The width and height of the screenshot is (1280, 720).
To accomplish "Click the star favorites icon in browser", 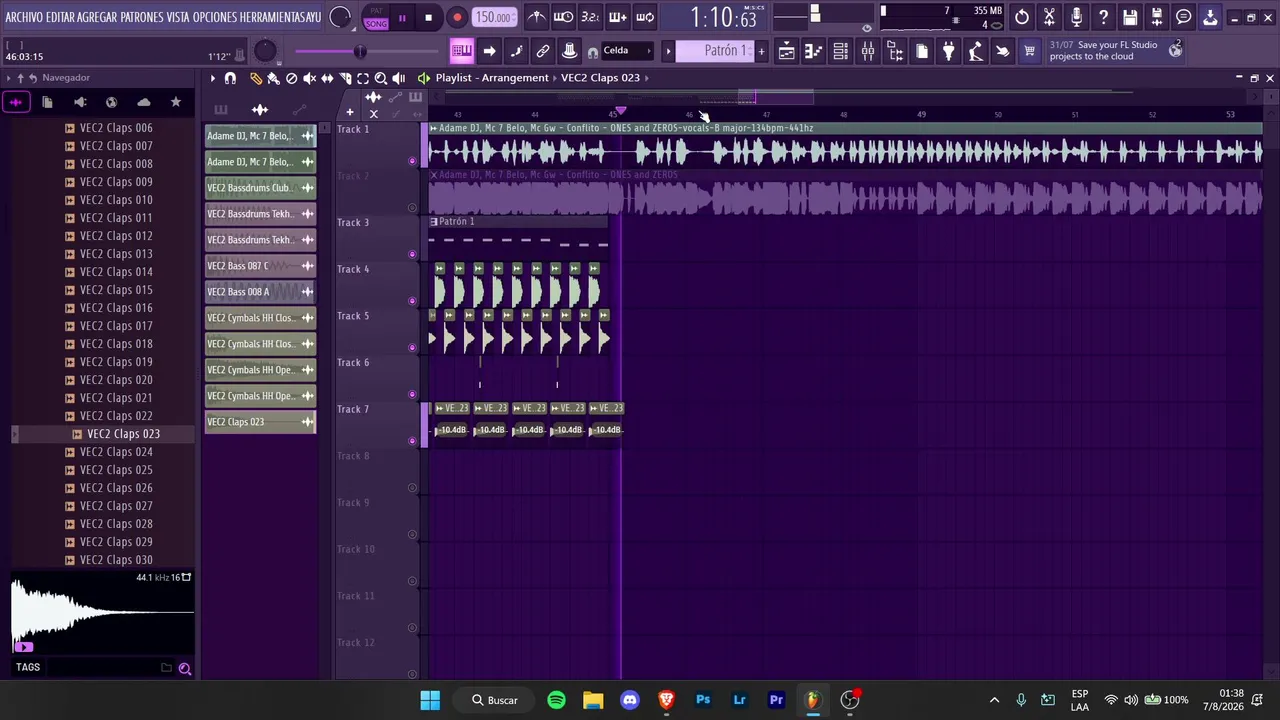I will pos(176,102).
